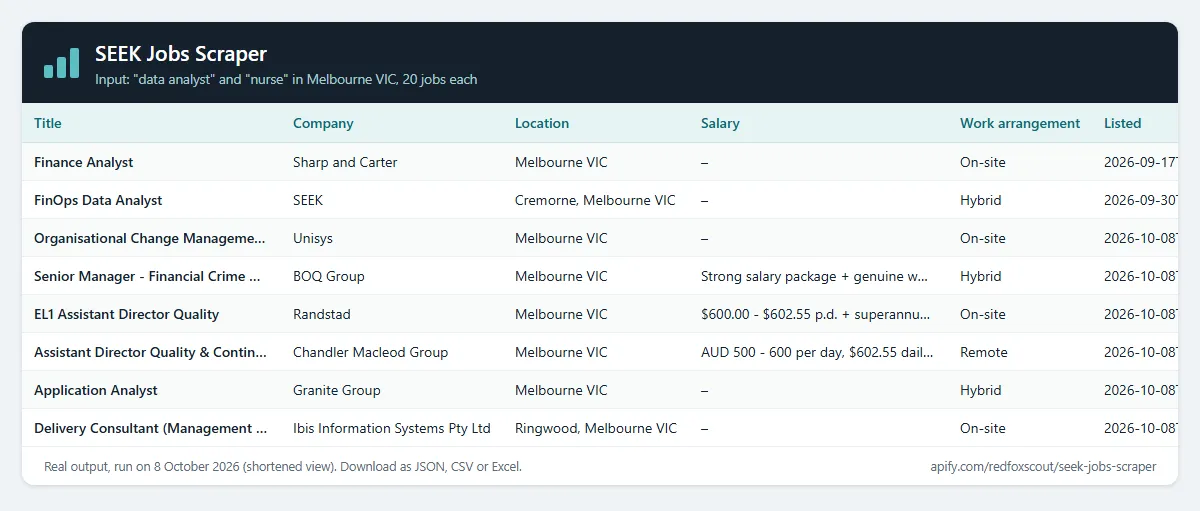Click the Sharp and Carter company cell
1200x511 pixels.
pyautogui.click(x=345, y=162)
